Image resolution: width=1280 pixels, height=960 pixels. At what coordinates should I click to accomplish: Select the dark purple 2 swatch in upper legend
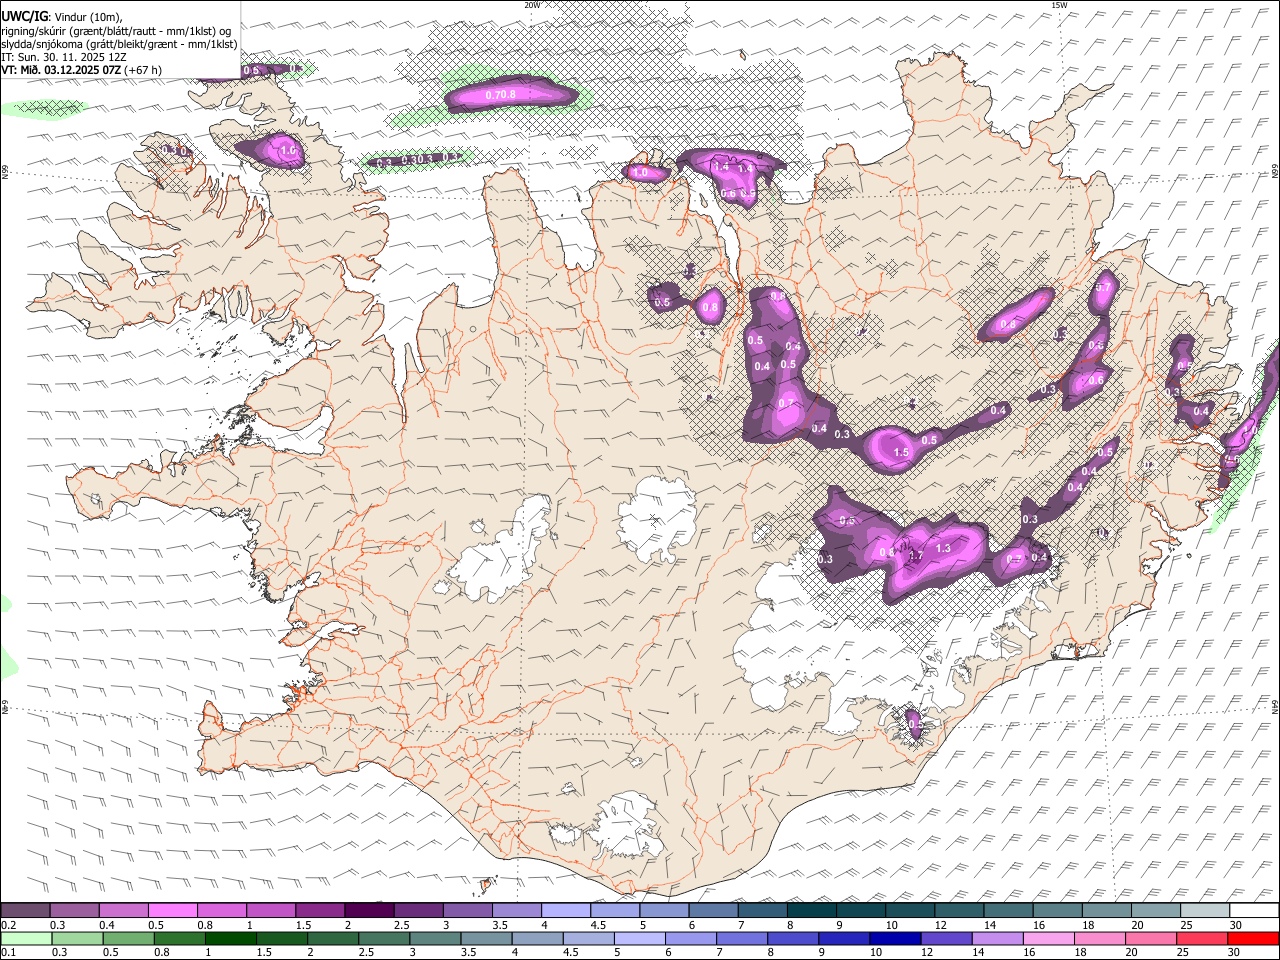point(368,910)
